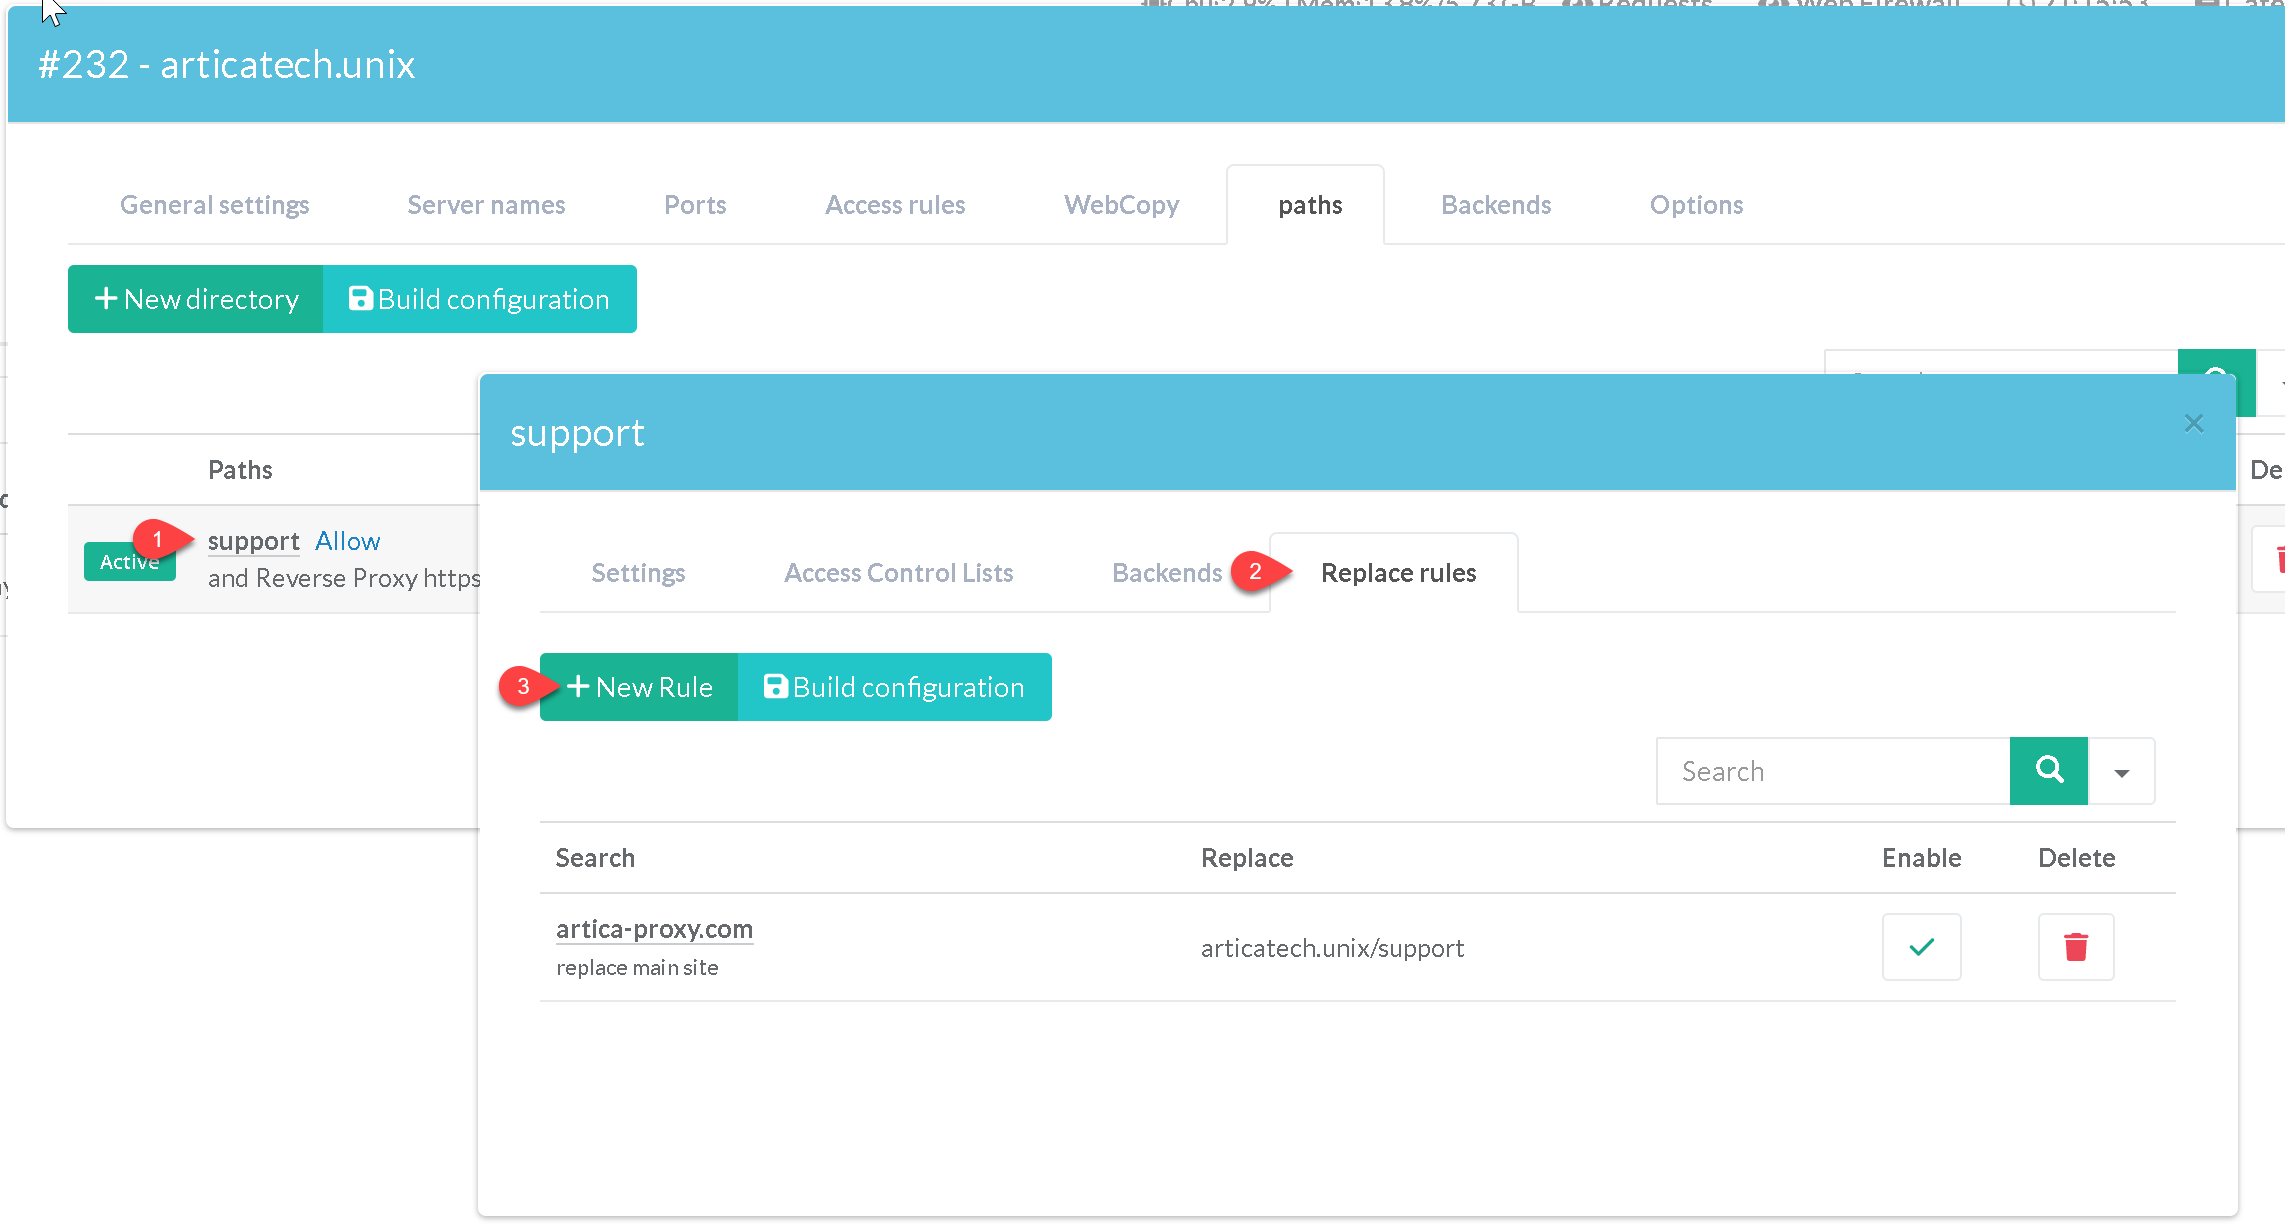The height and width of the screenshot is (1230, 2285).
Task: Open the Settings tab in support dialog
Action: (x=638, y=573)
